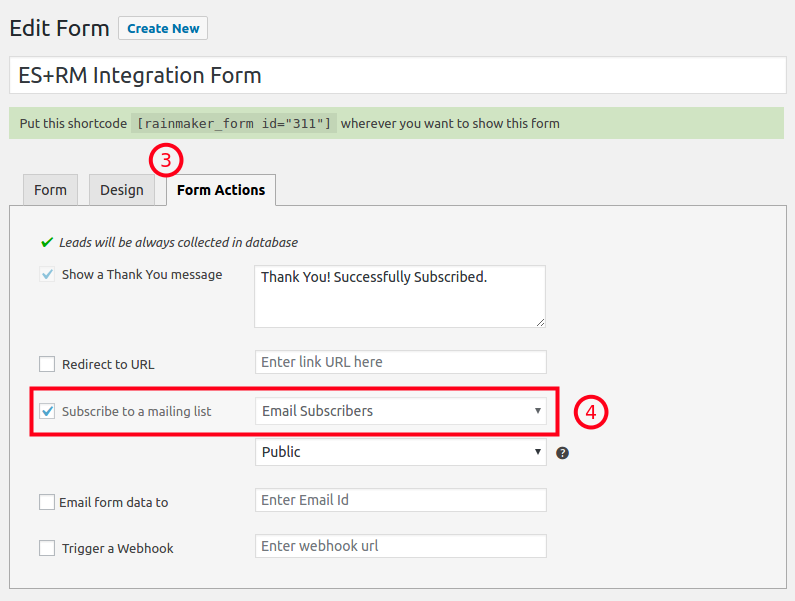Click the Enter Email Id field

click(401, 500)
